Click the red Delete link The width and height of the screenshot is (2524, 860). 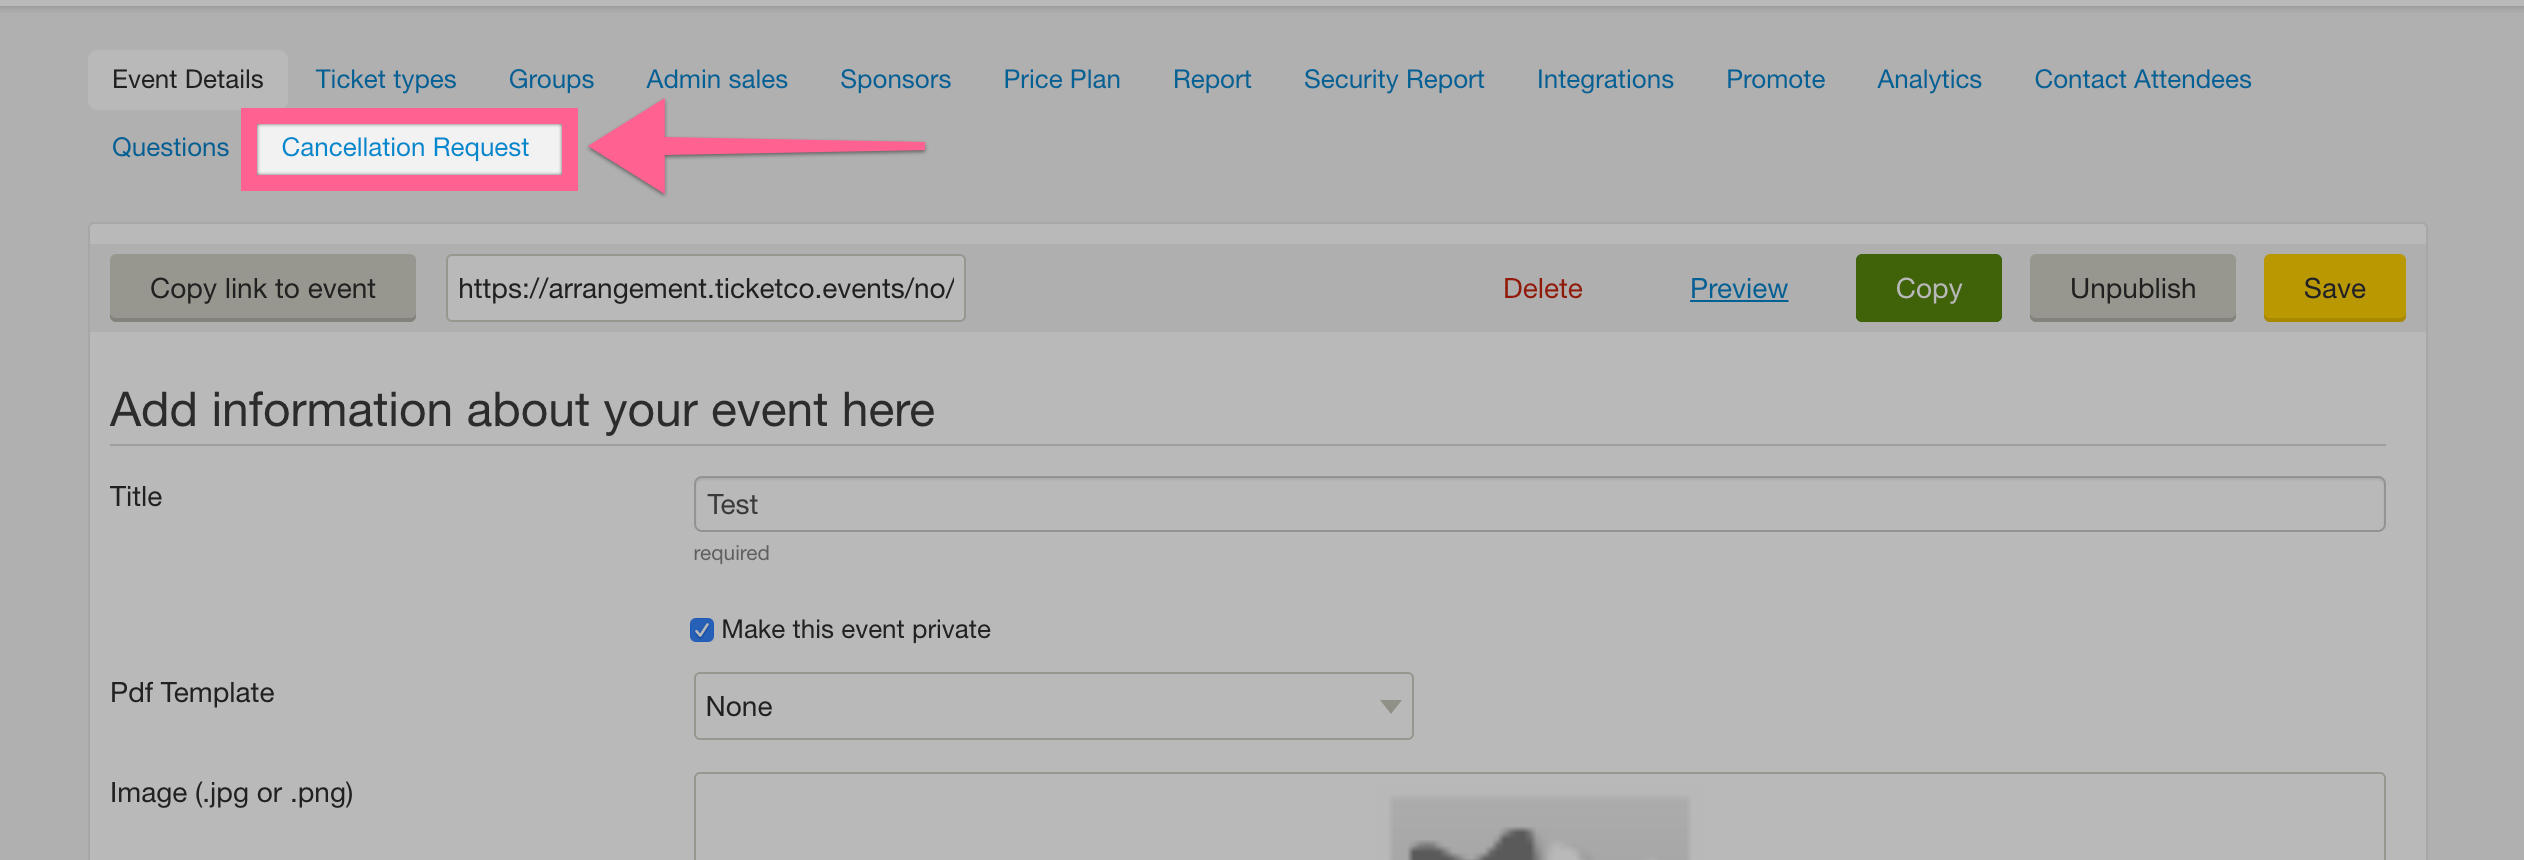pyautogui.click(x=1542, y=289)
